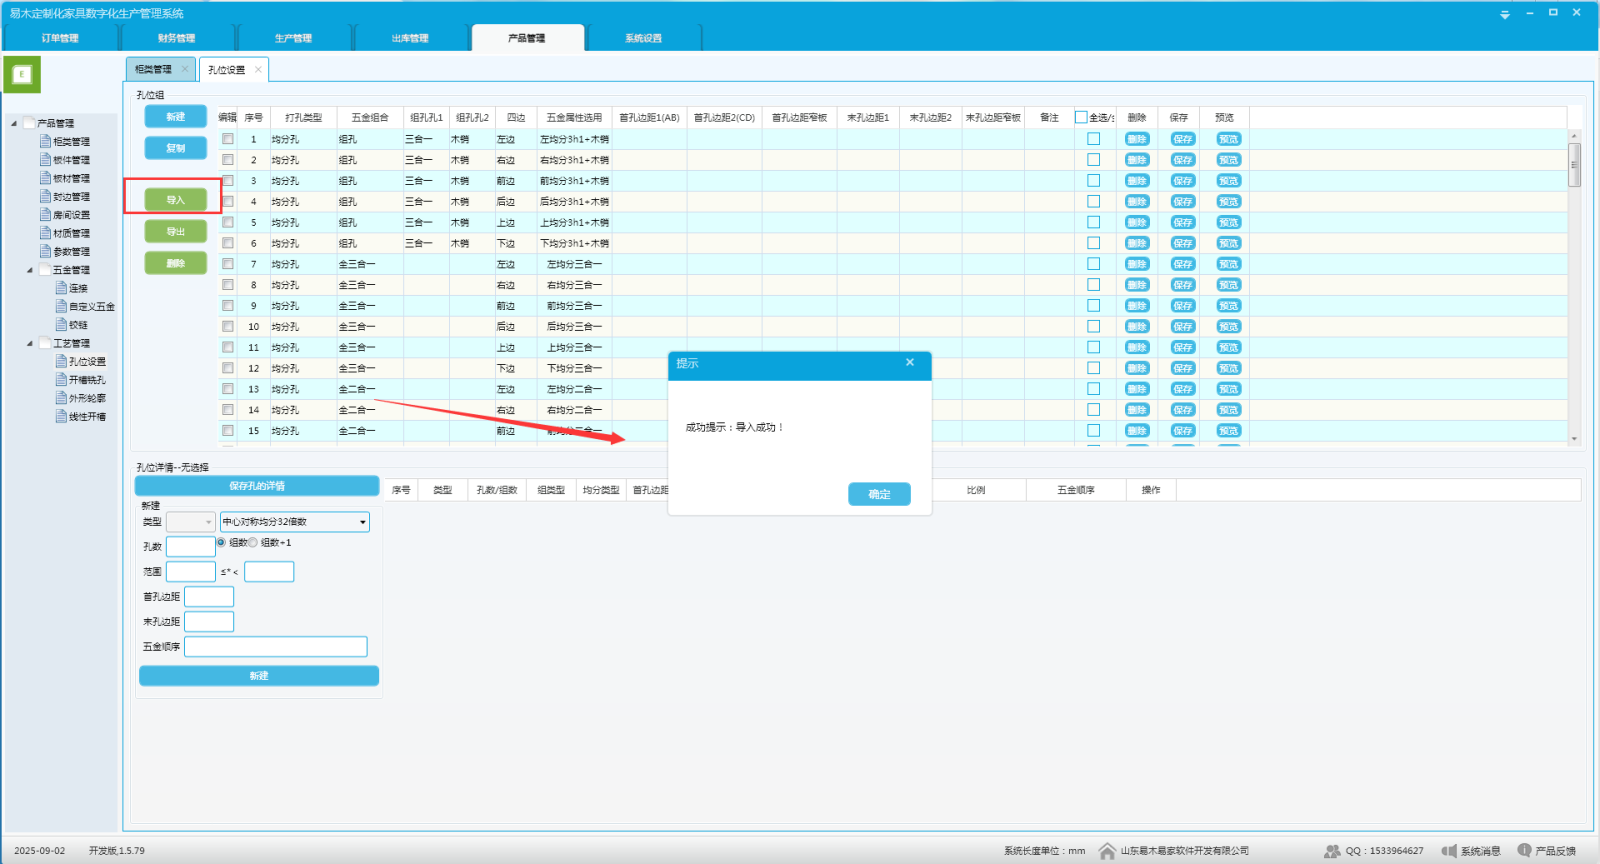Click 确定 in the success dialog

pyautogui.click(x=879, y=494)
